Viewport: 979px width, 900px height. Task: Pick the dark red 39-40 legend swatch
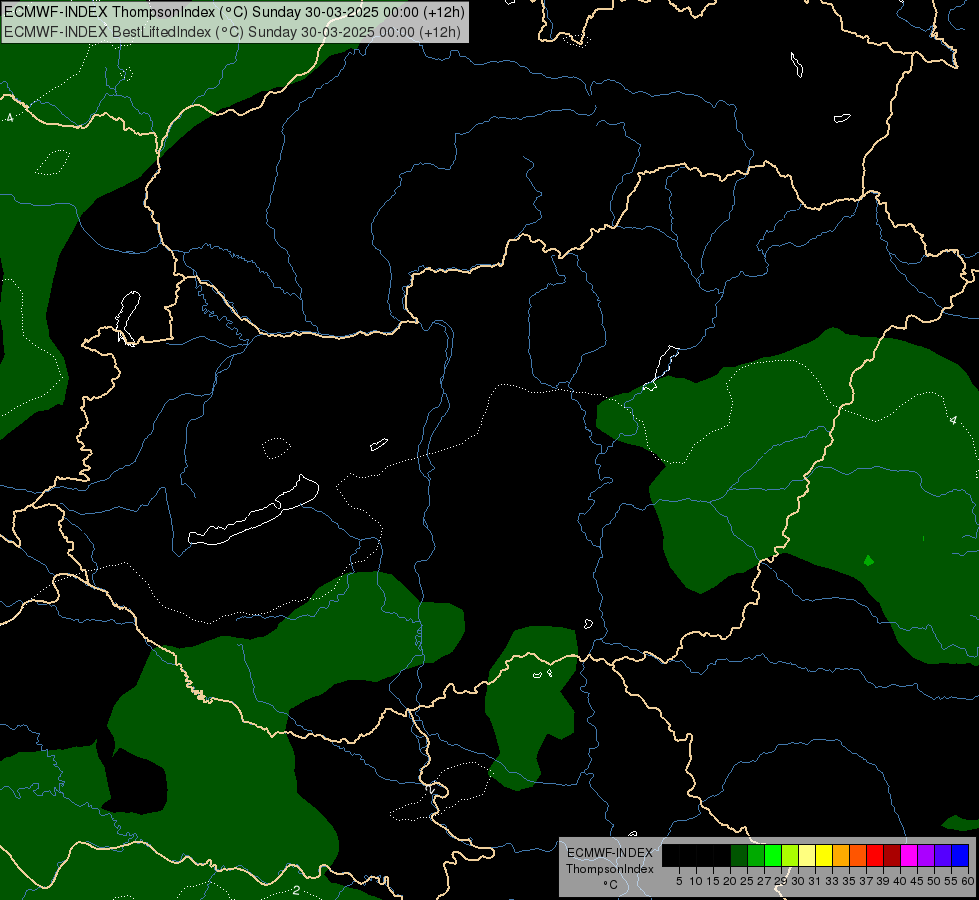pyautogui.click(x=892, y=856)
